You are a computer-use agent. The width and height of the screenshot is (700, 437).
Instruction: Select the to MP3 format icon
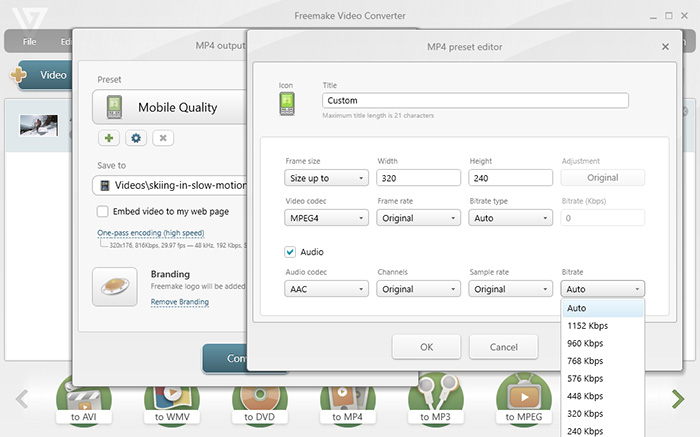(x=435, y=400)
